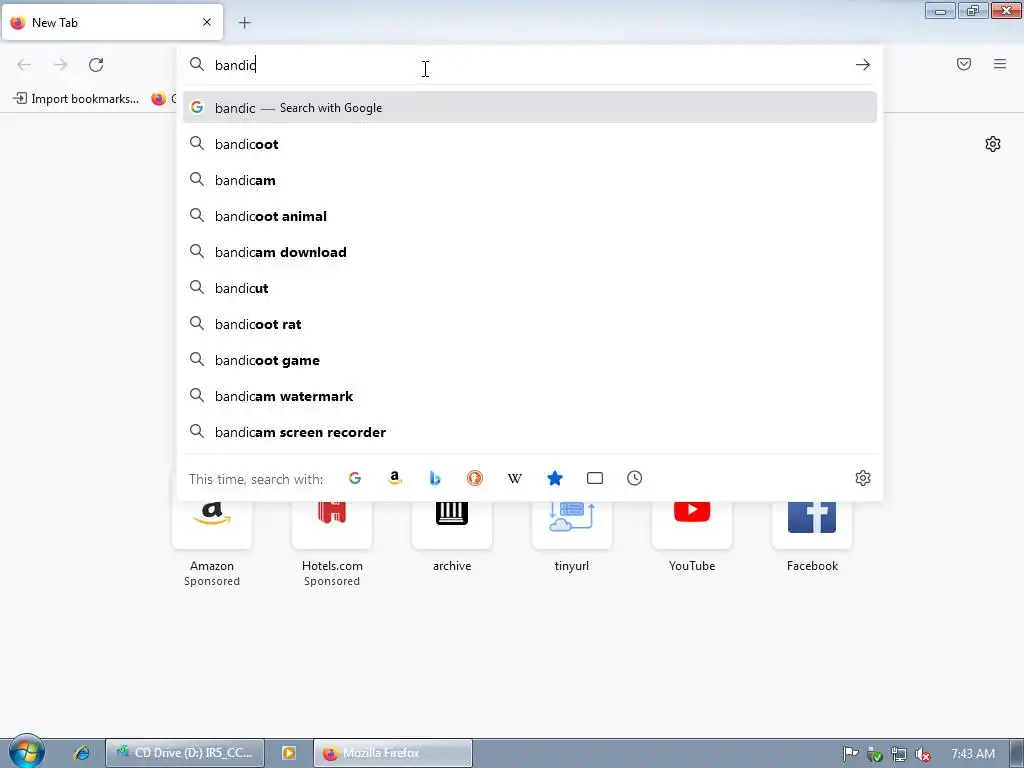The width and height of the screenshot is (1024, 768).
Task: Search open tabs icon
Action: (594, 478)
